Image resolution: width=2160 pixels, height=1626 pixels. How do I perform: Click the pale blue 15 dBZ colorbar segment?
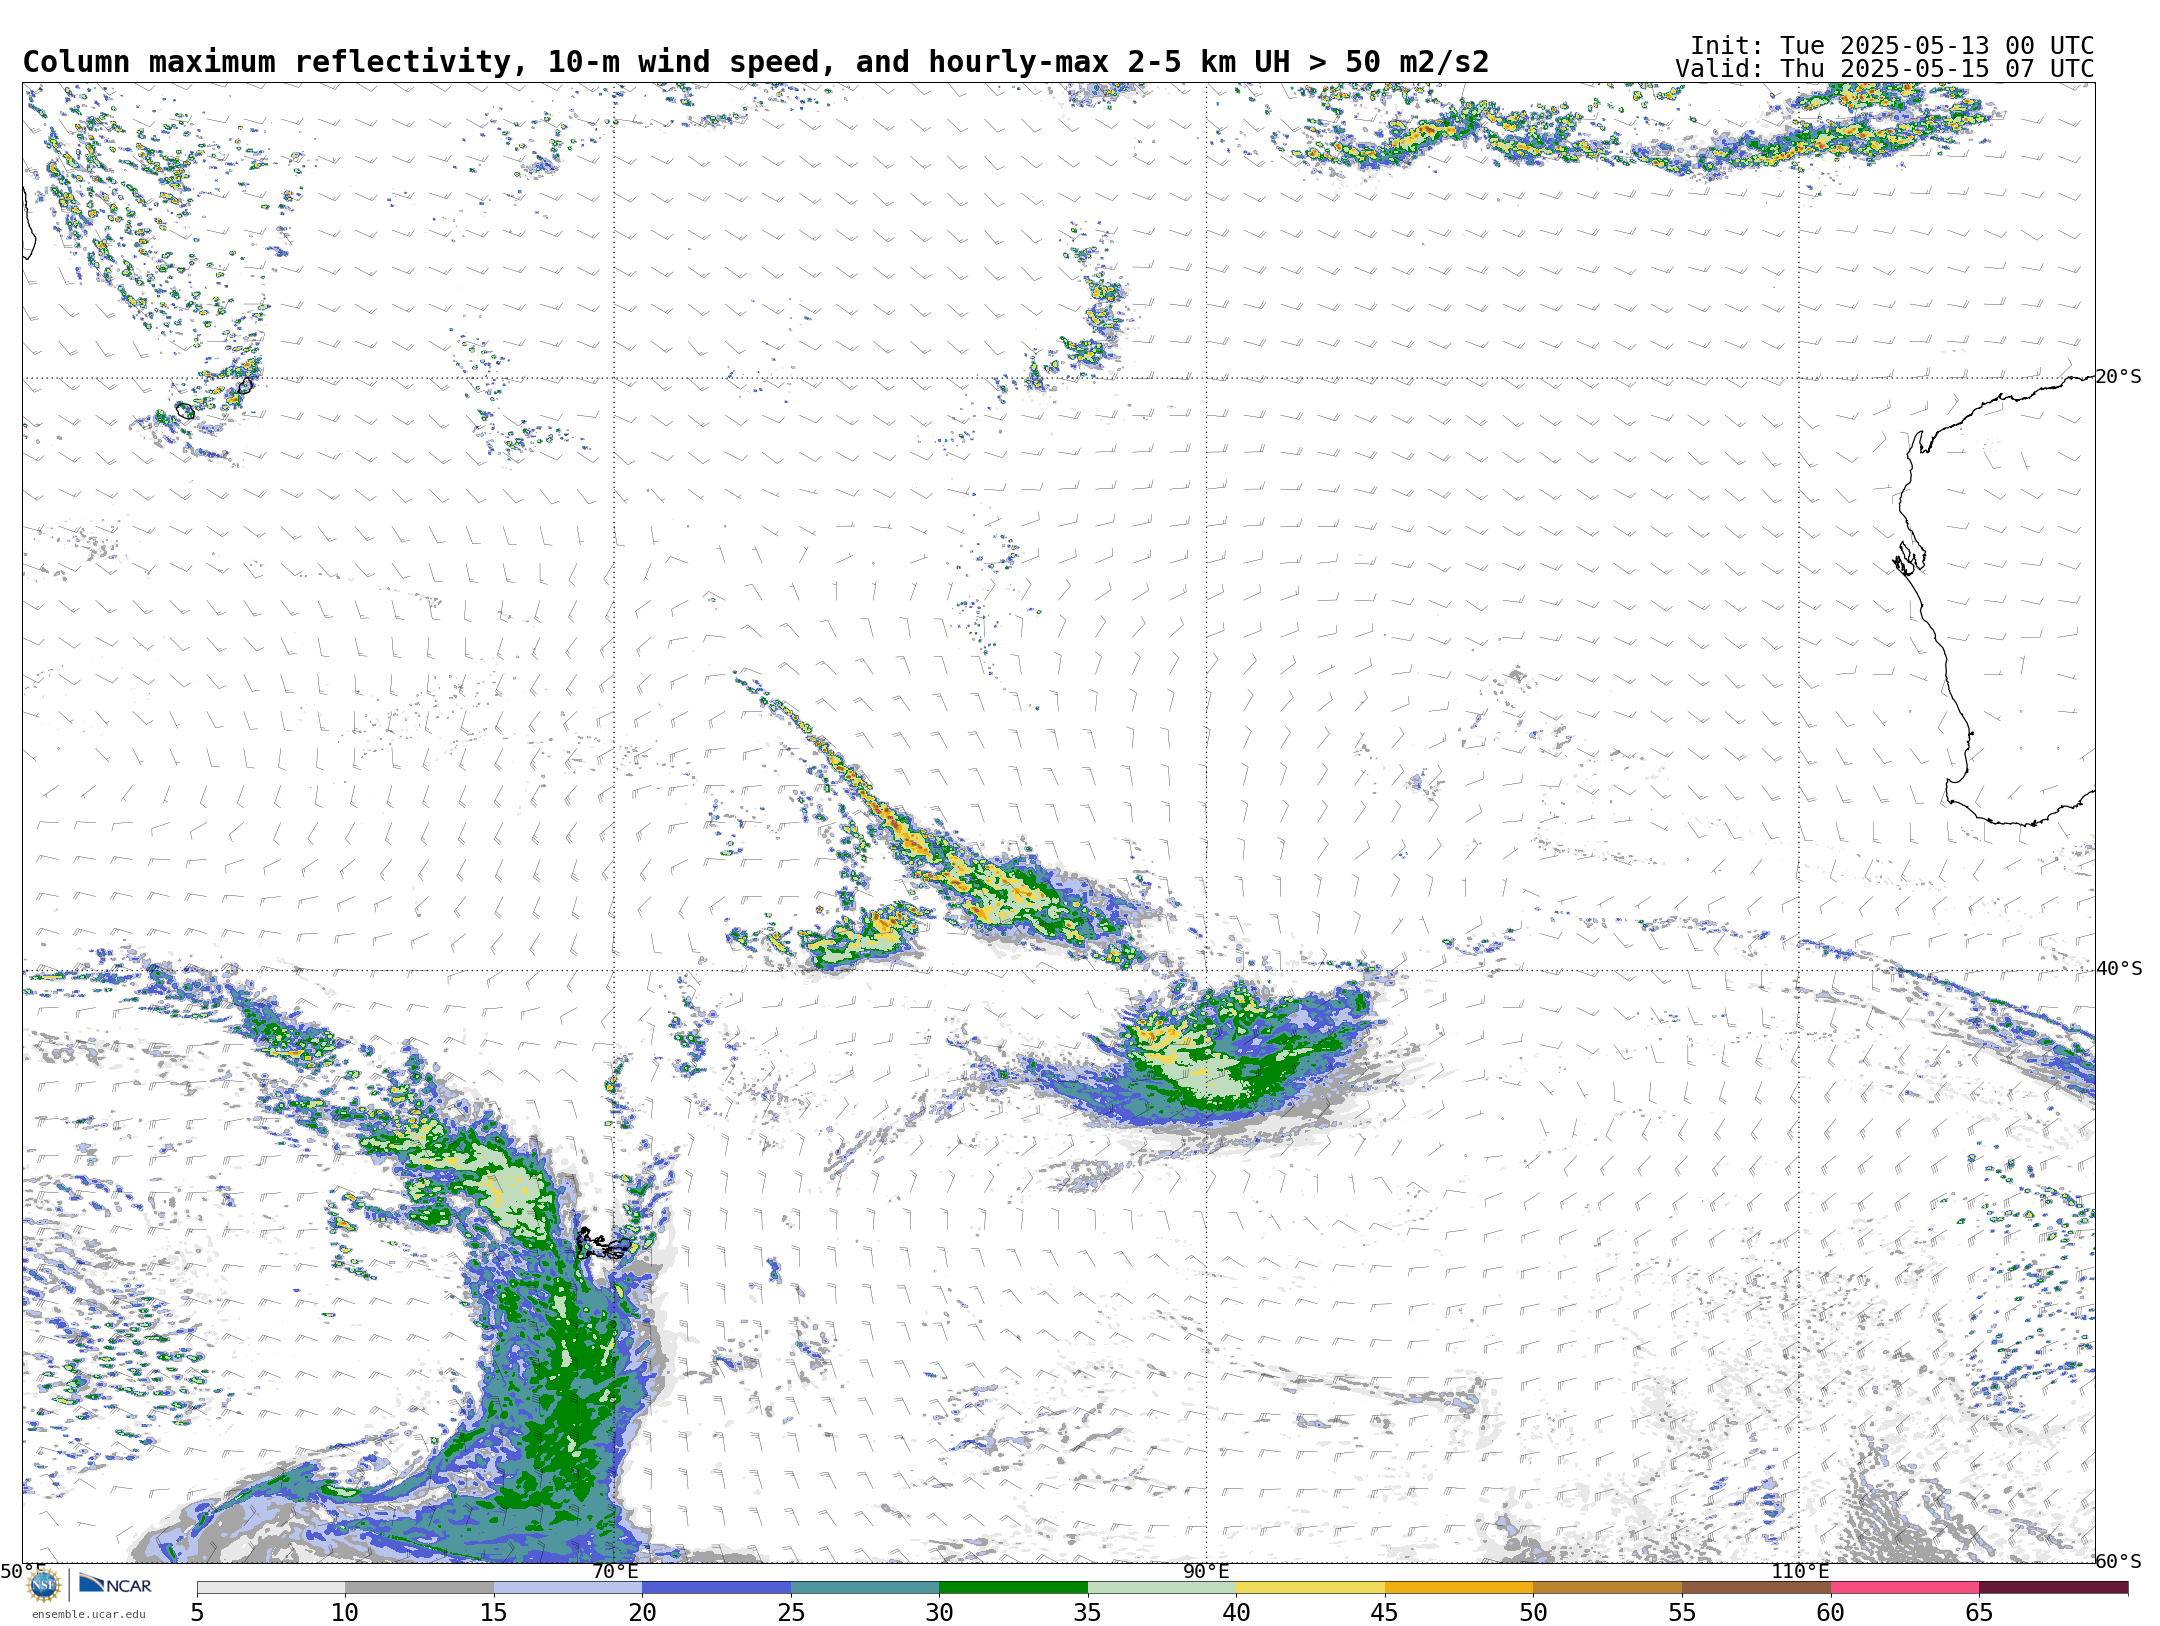pos(568,1588)
